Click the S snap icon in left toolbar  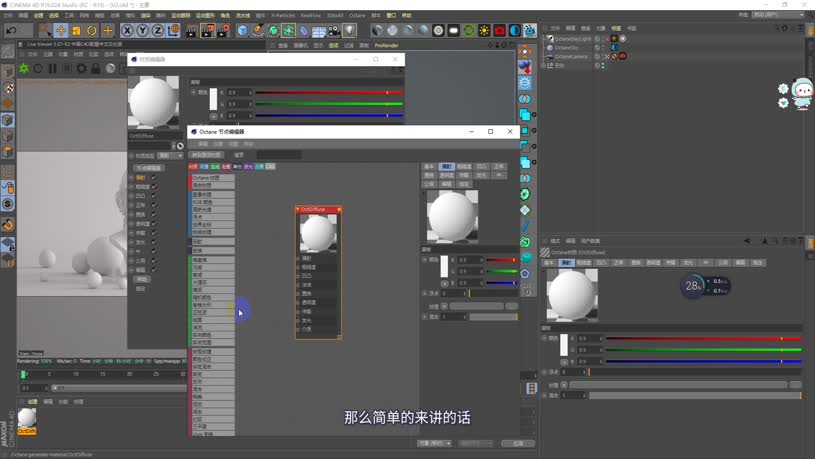[x=8, y=204]
